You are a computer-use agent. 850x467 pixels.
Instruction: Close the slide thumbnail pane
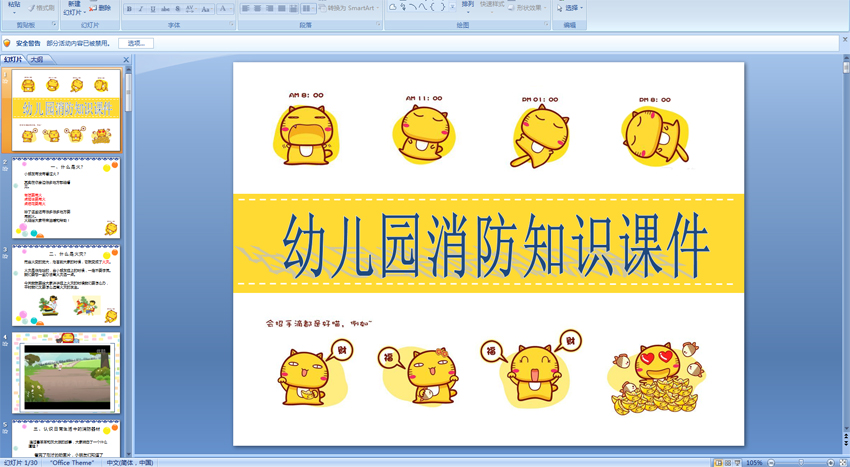pos(126,60)
